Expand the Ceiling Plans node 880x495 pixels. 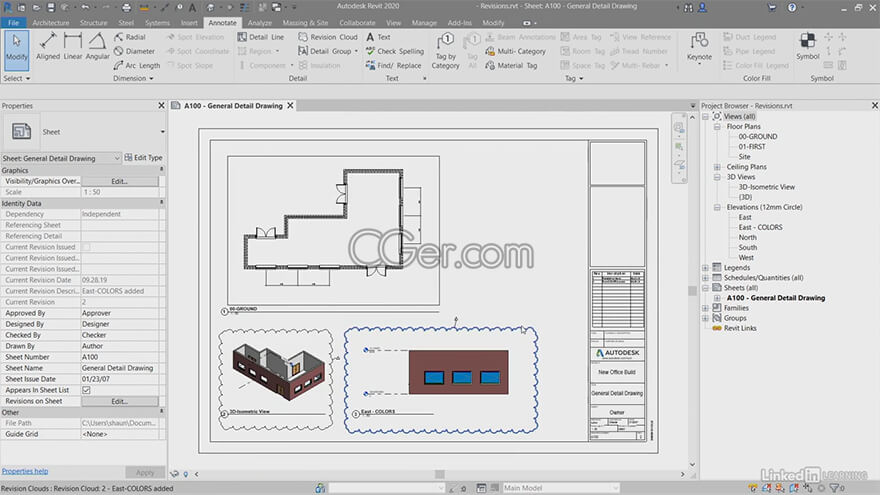pyautogui.click(x=717, y=167)
